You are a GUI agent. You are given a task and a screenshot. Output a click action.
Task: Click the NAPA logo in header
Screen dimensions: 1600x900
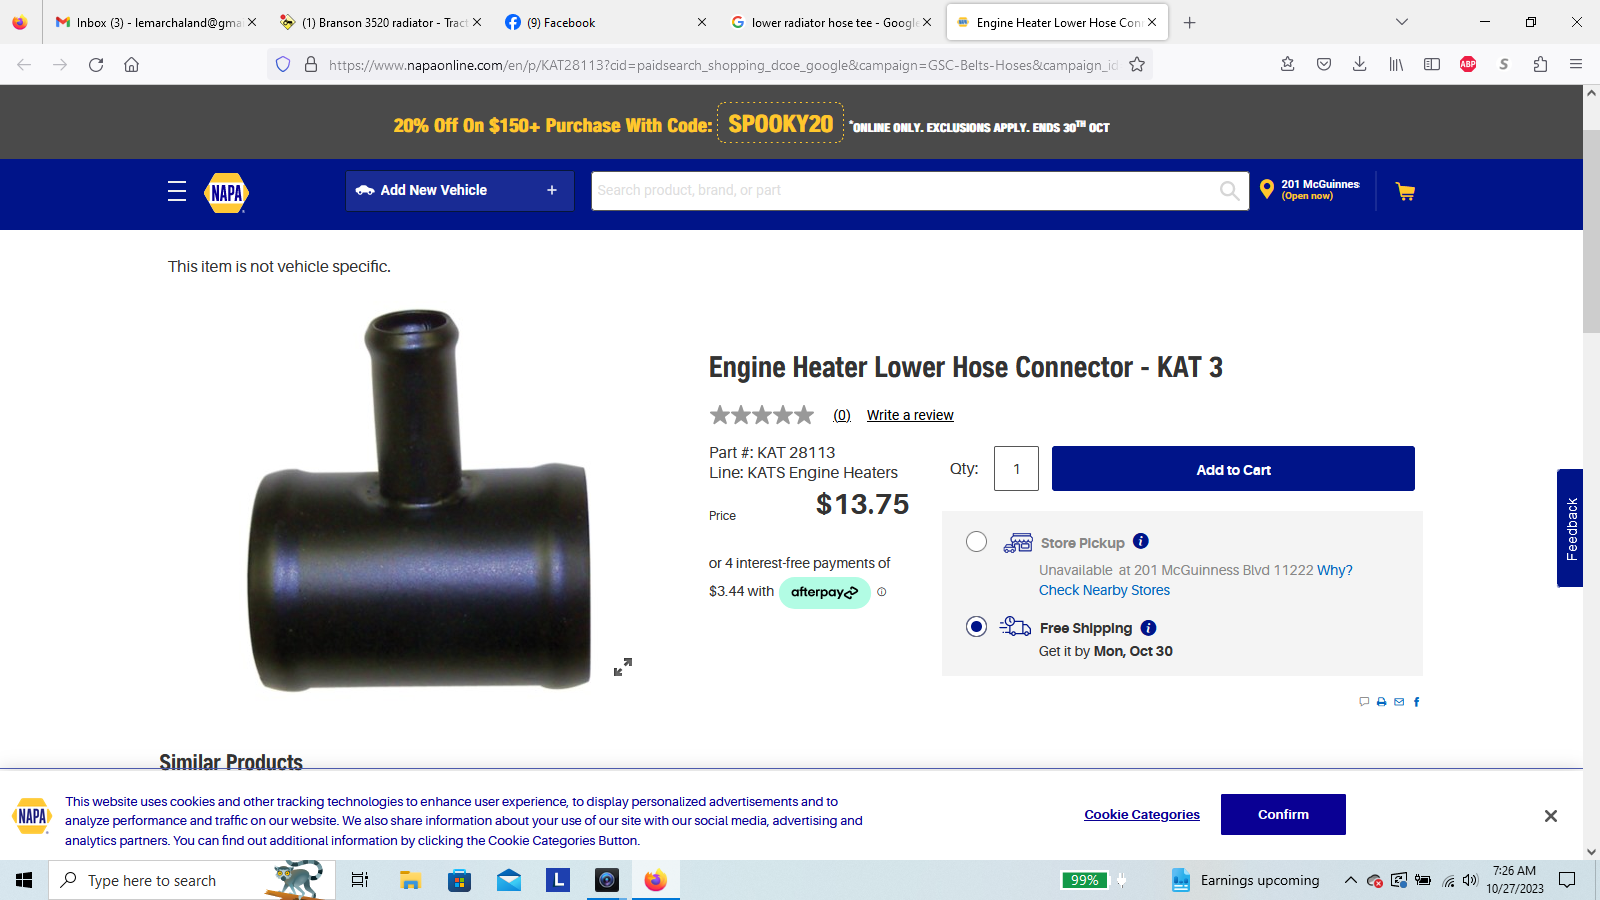(x=227, y=192)
